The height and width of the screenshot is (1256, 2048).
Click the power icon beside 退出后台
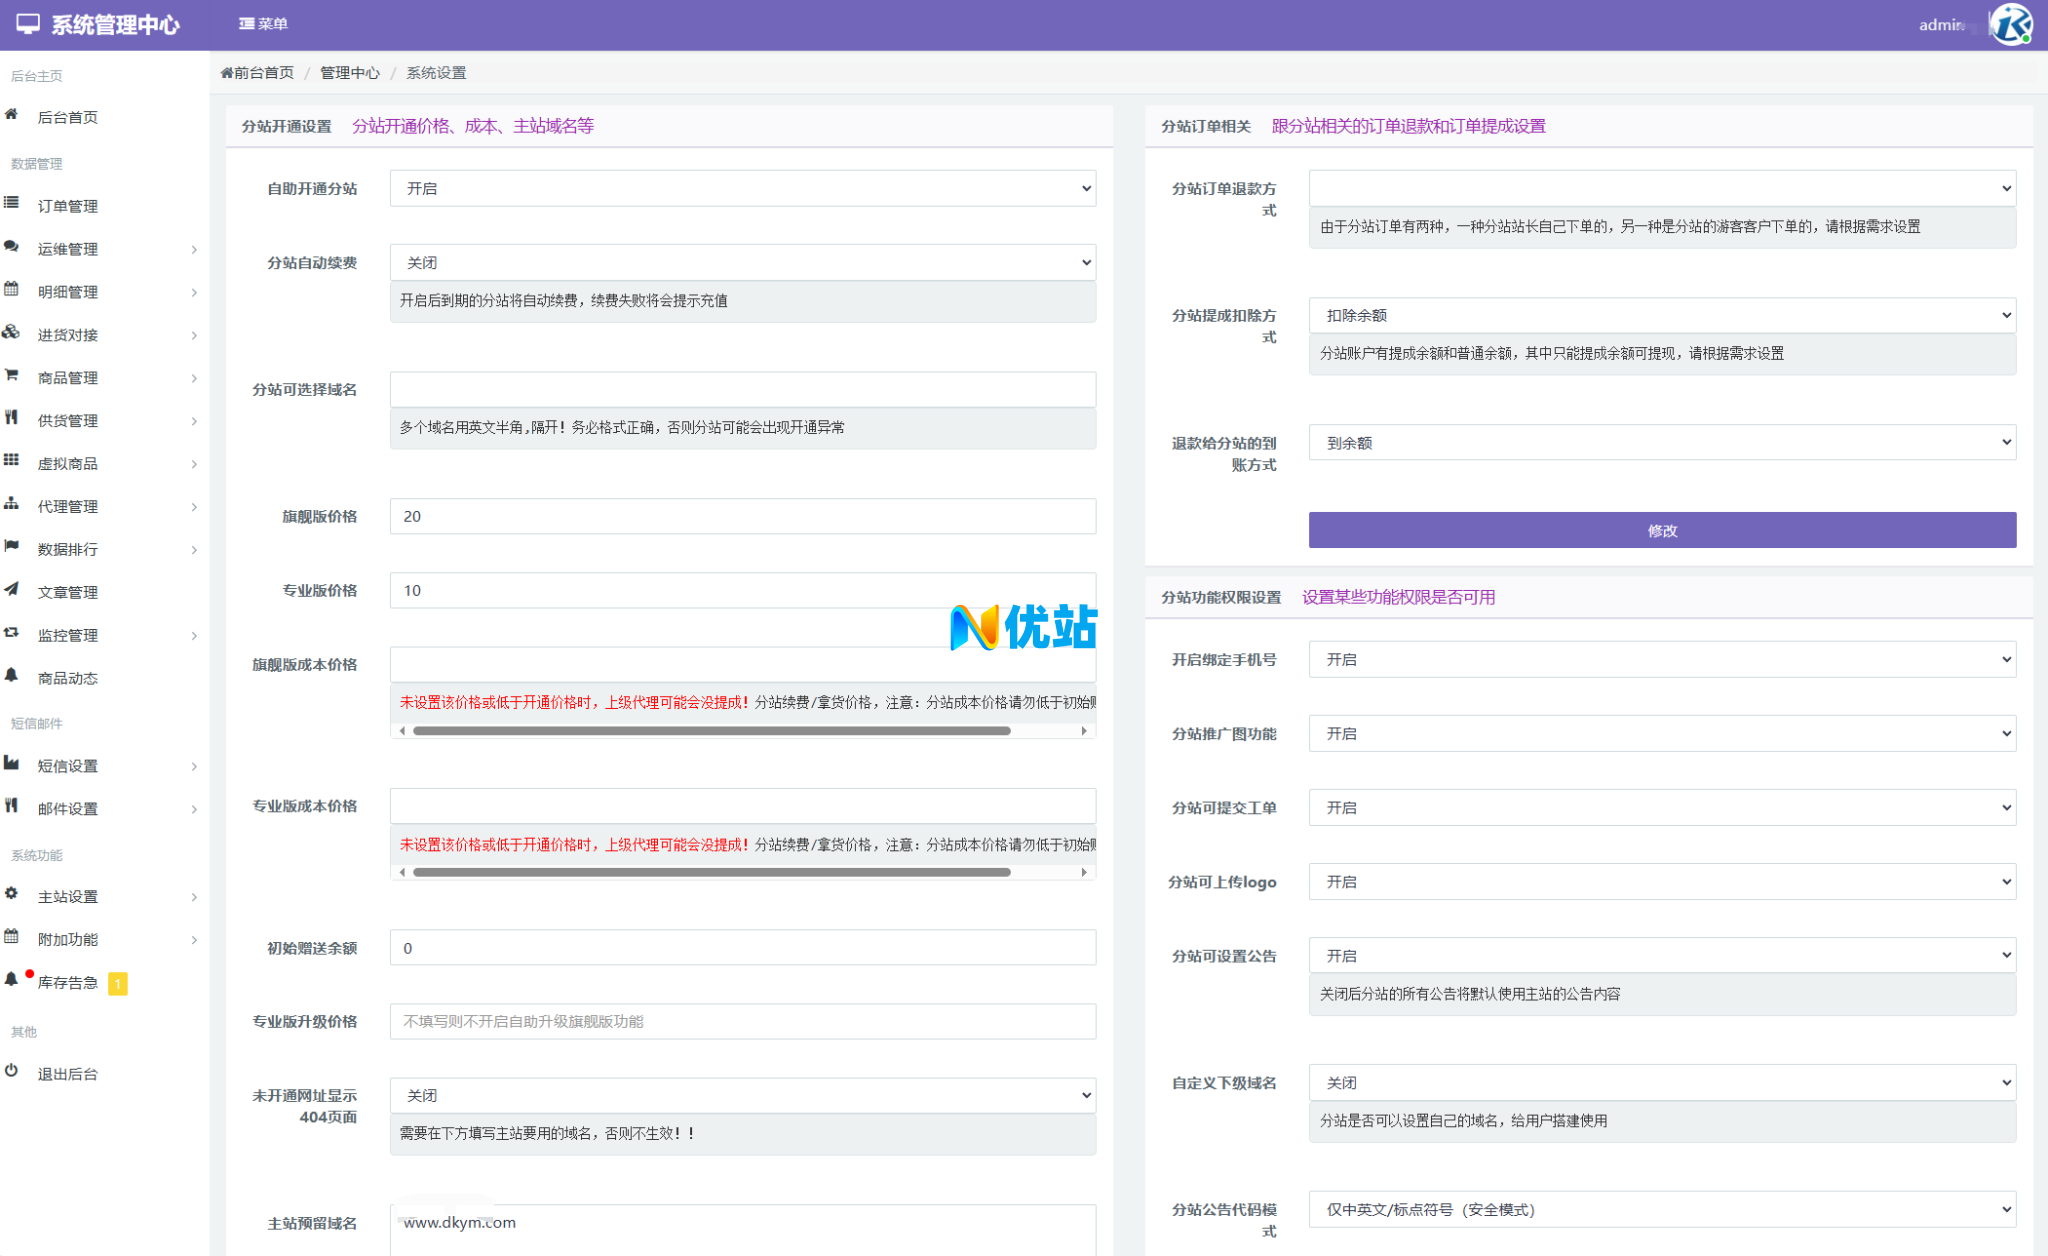(x=11, y=1071)
